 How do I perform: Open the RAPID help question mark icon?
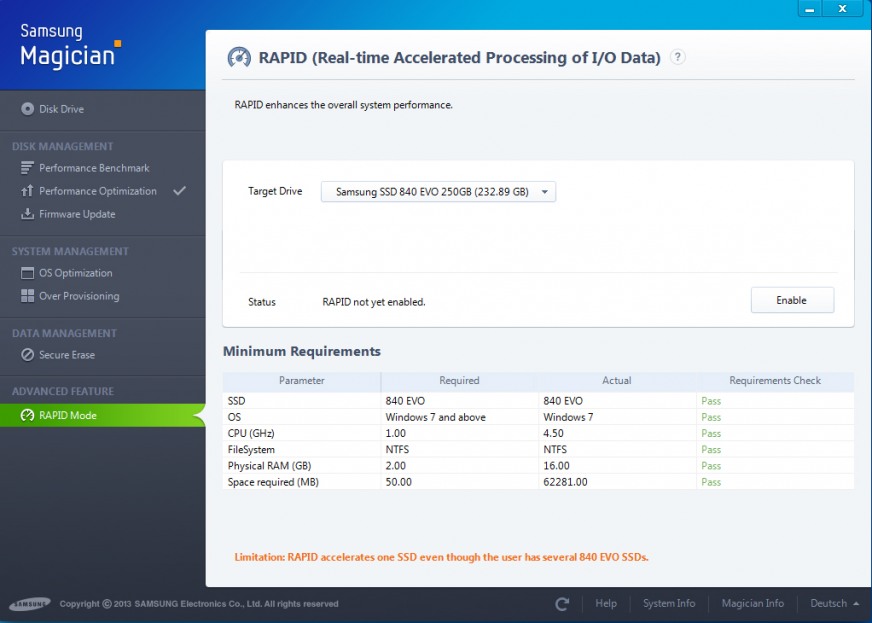(677, 58)
